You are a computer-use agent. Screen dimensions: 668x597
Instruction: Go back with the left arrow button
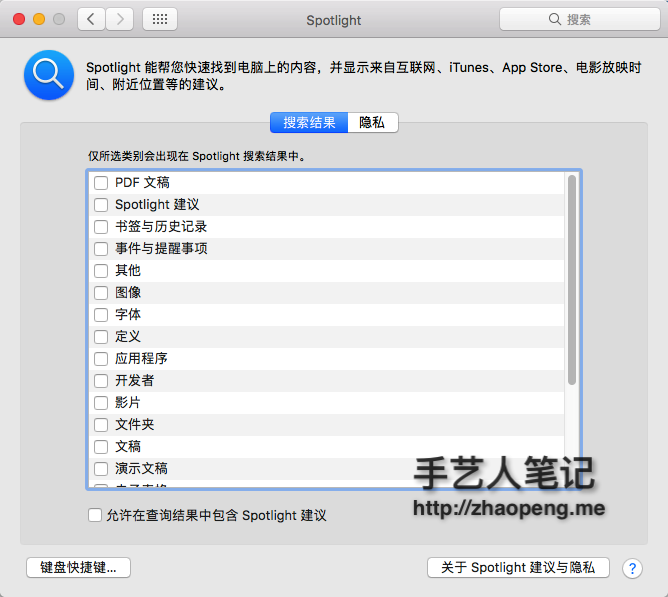pyautogui.click(x=91, y=19)
